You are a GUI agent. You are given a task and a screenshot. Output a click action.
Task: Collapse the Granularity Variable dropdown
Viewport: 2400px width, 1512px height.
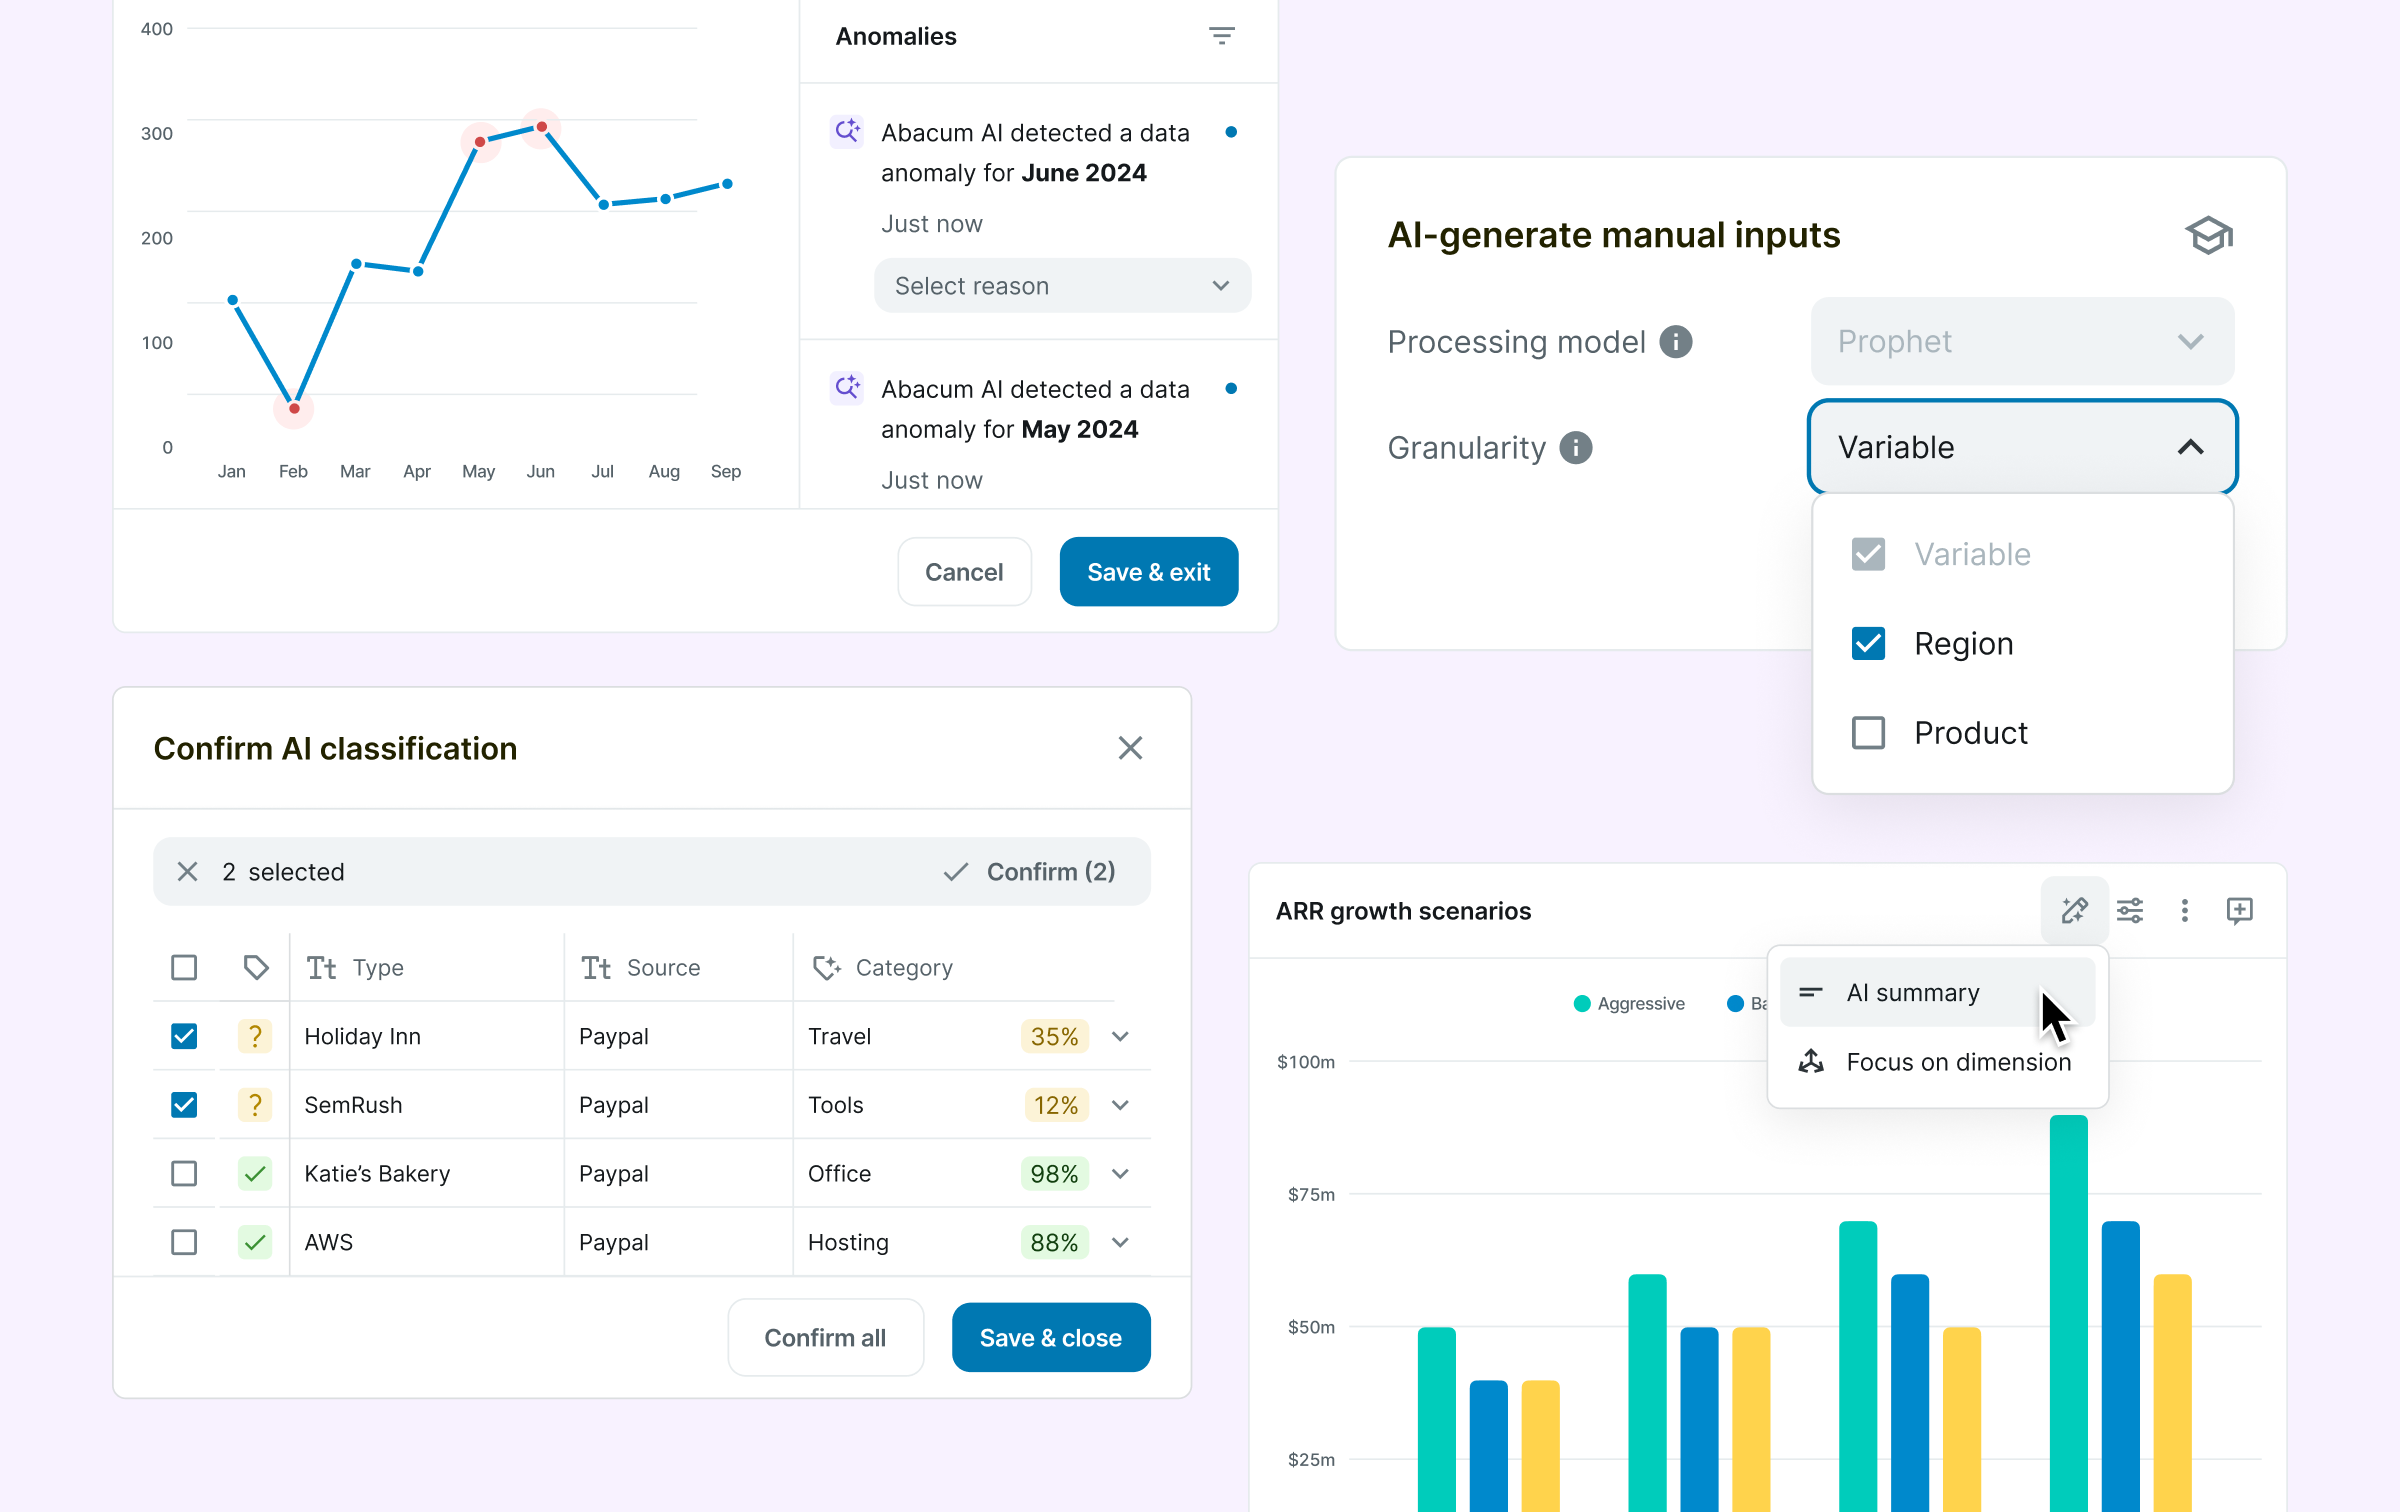coord(2190,447)
